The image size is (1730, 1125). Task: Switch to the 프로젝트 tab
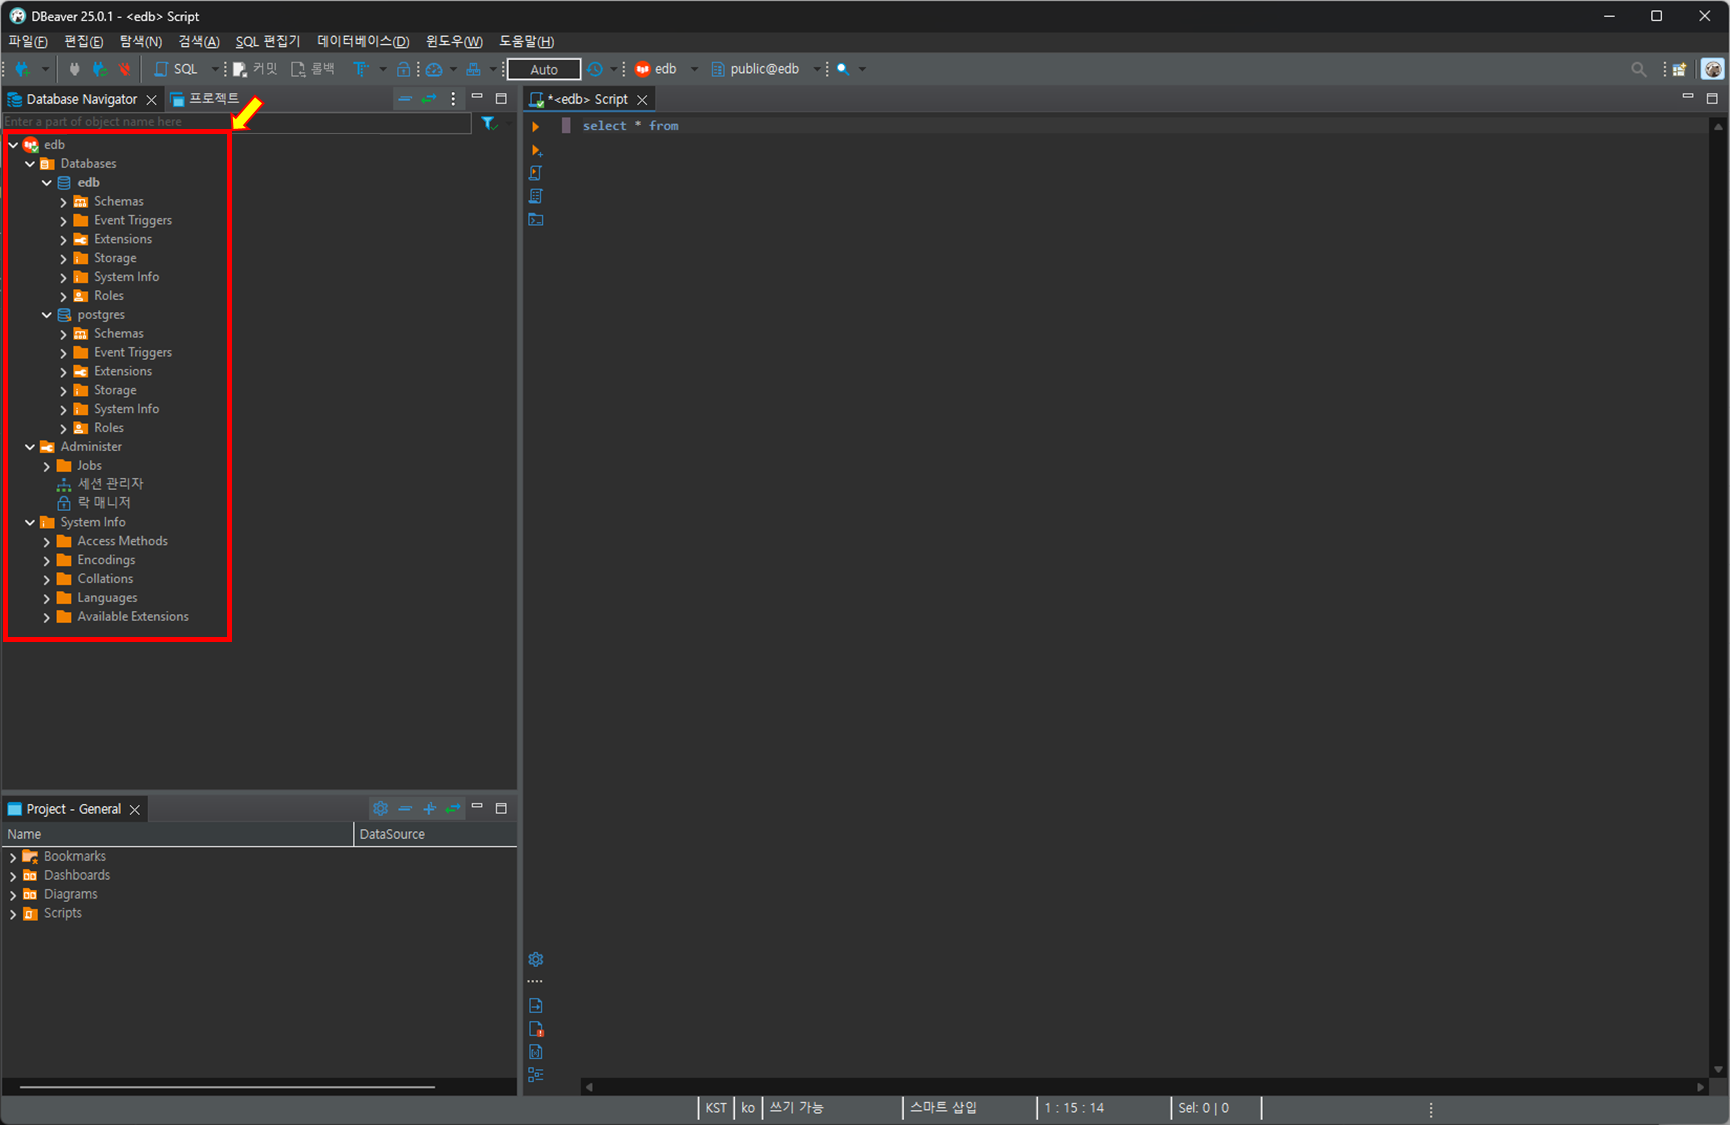(205, 99)
